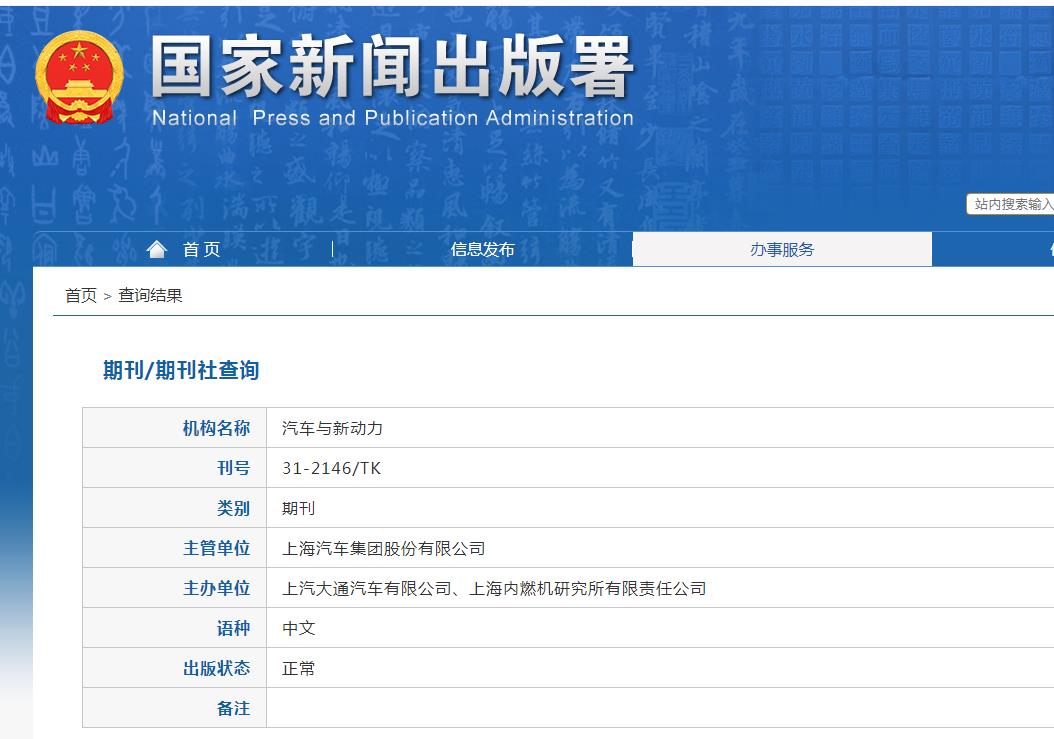
Task: Click the 机构名称 label cell
Action: point(217,427)
